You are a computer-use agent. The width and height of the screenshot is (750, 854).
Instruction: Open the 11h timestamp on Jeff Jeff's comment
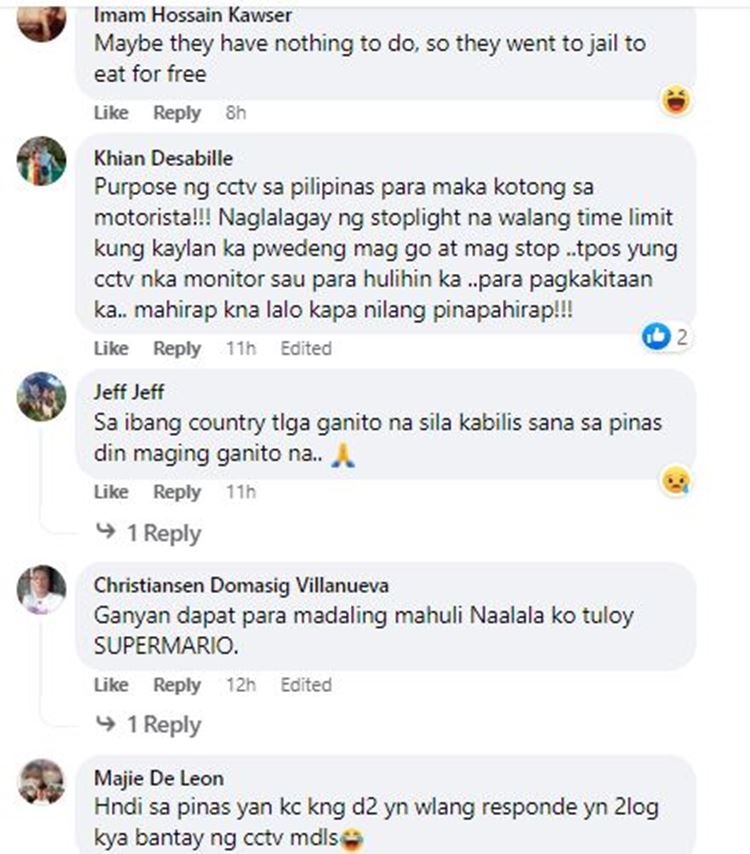[x=241, y=492]
